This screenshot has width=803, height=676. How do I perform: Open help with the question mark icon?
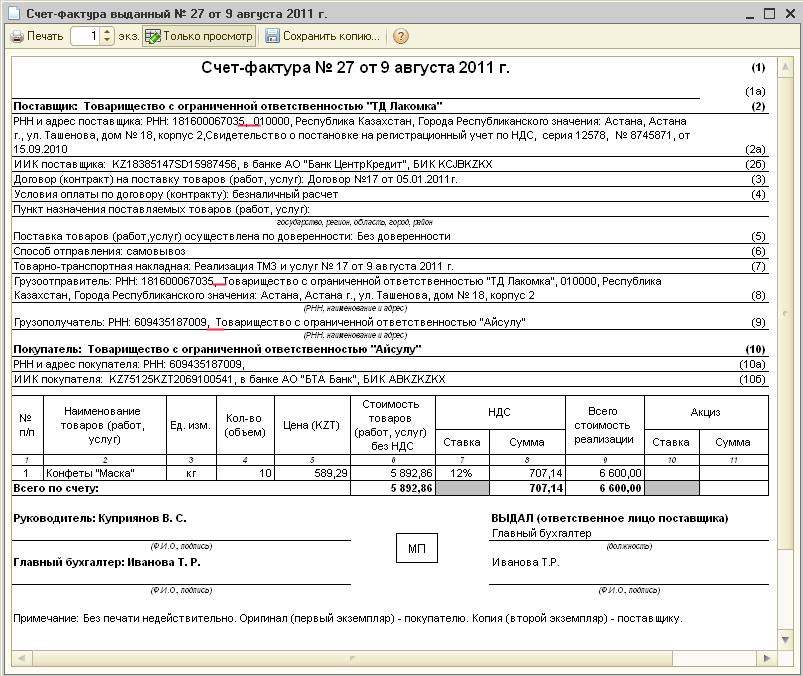[x=401, y=36]
